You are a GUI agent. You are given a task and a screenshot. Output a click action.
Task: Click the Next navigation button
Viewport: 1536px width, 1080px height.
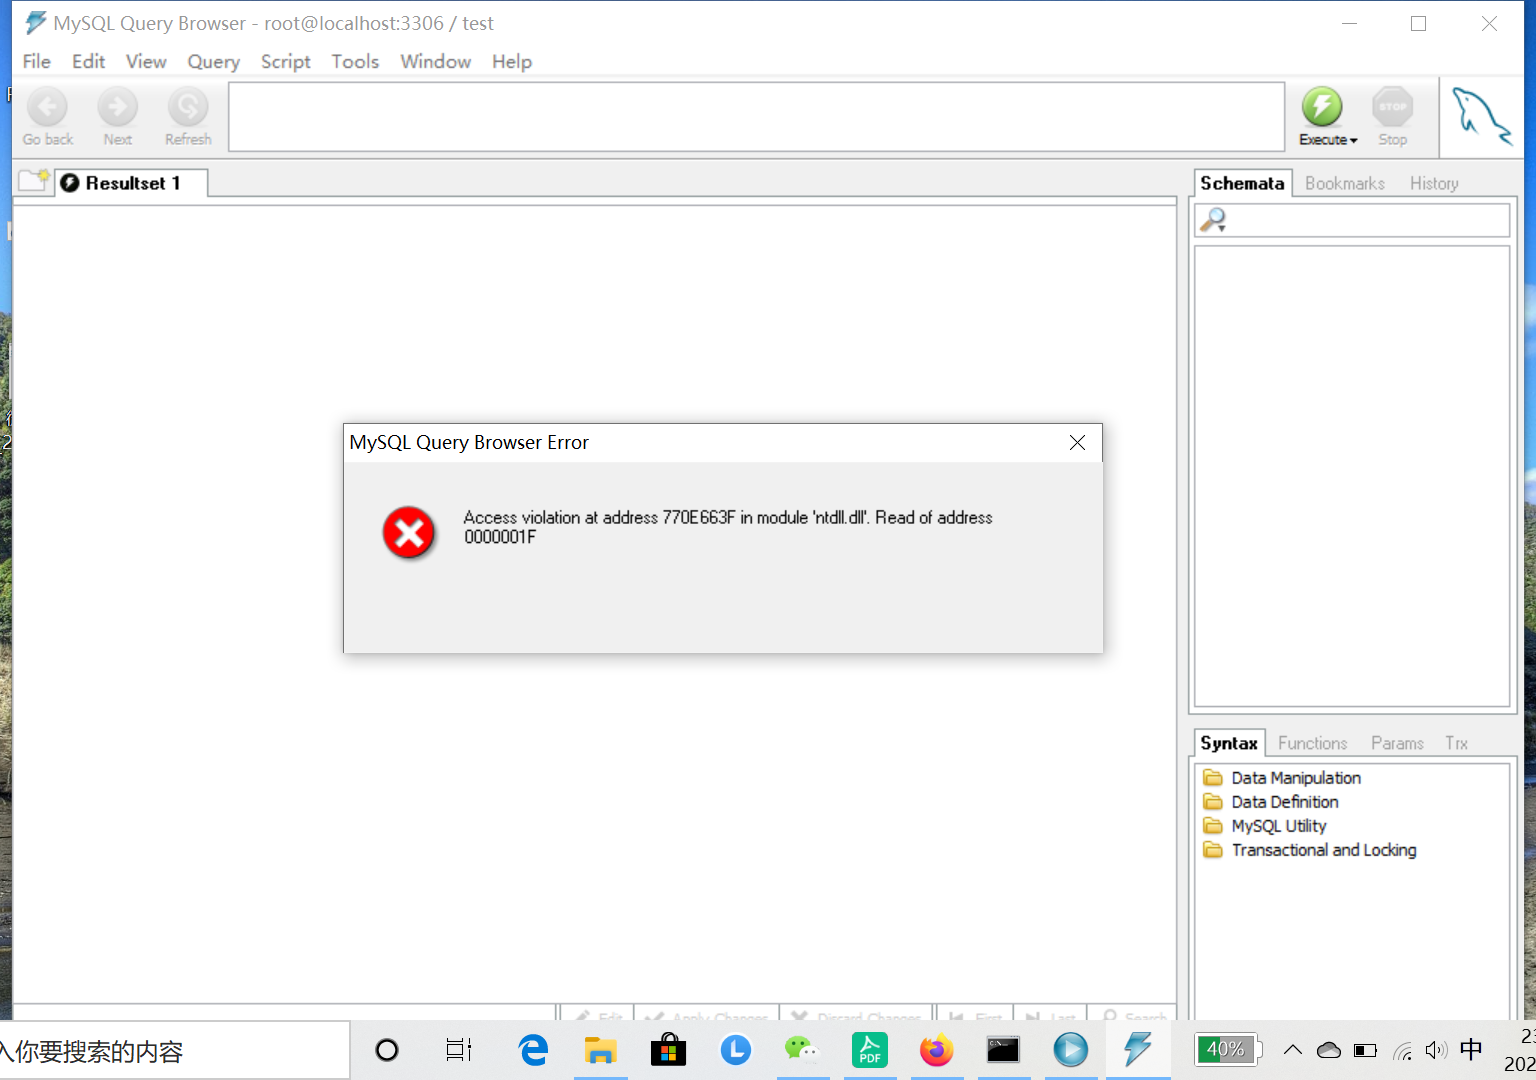(117, 117)
